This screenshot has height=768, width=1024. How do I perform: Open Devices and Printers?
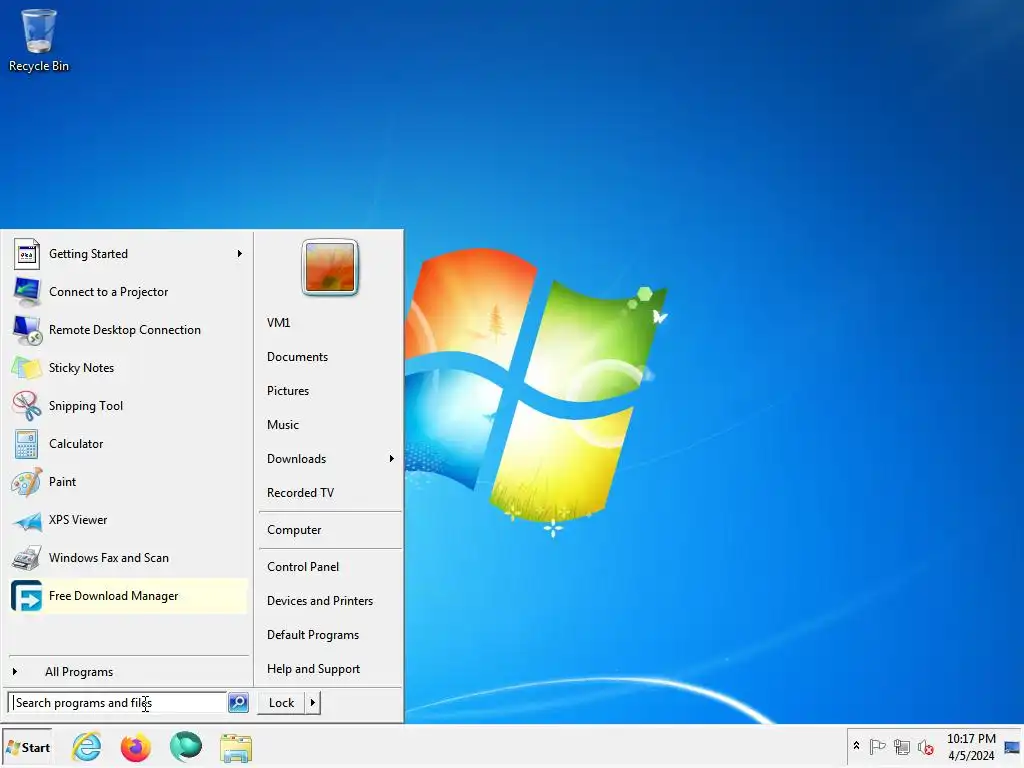(320, 601)
